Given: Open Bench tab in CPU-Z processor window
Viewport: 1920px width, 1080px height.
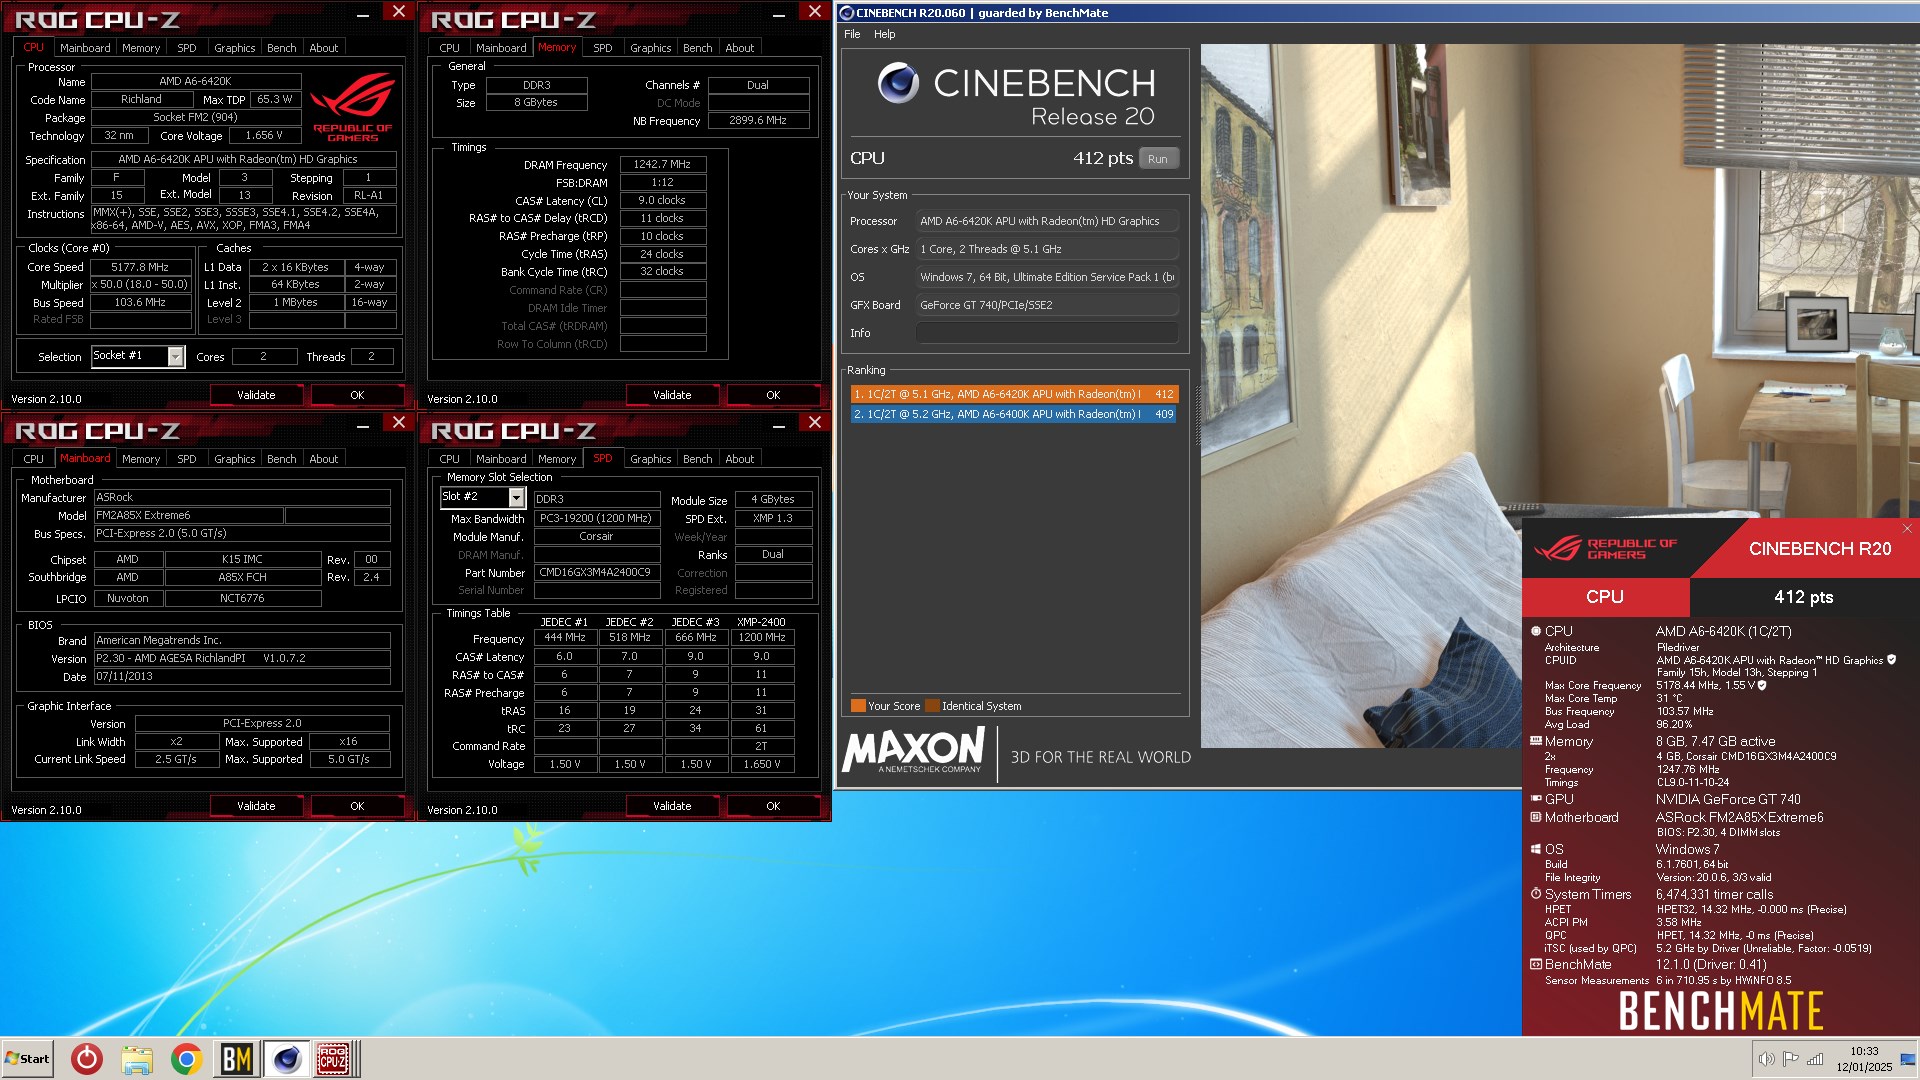Looking at the screenshot, I should (x=282, y=48).
